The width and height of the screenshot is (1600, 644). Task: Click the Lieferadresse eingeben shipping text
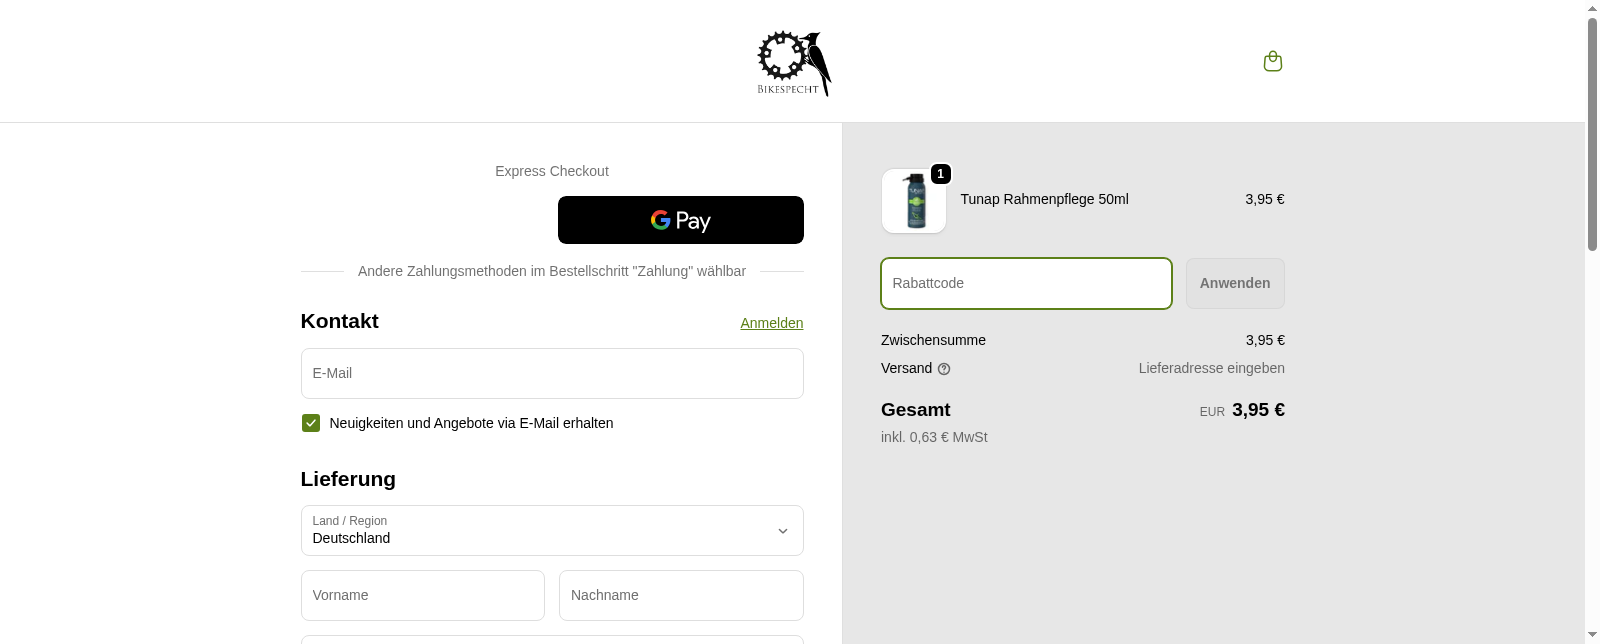tap(1211, 368)
